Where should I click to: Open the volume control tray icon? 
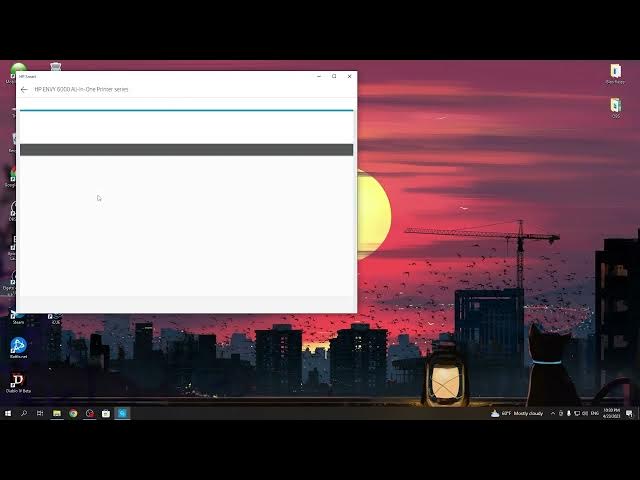(584, 413)
